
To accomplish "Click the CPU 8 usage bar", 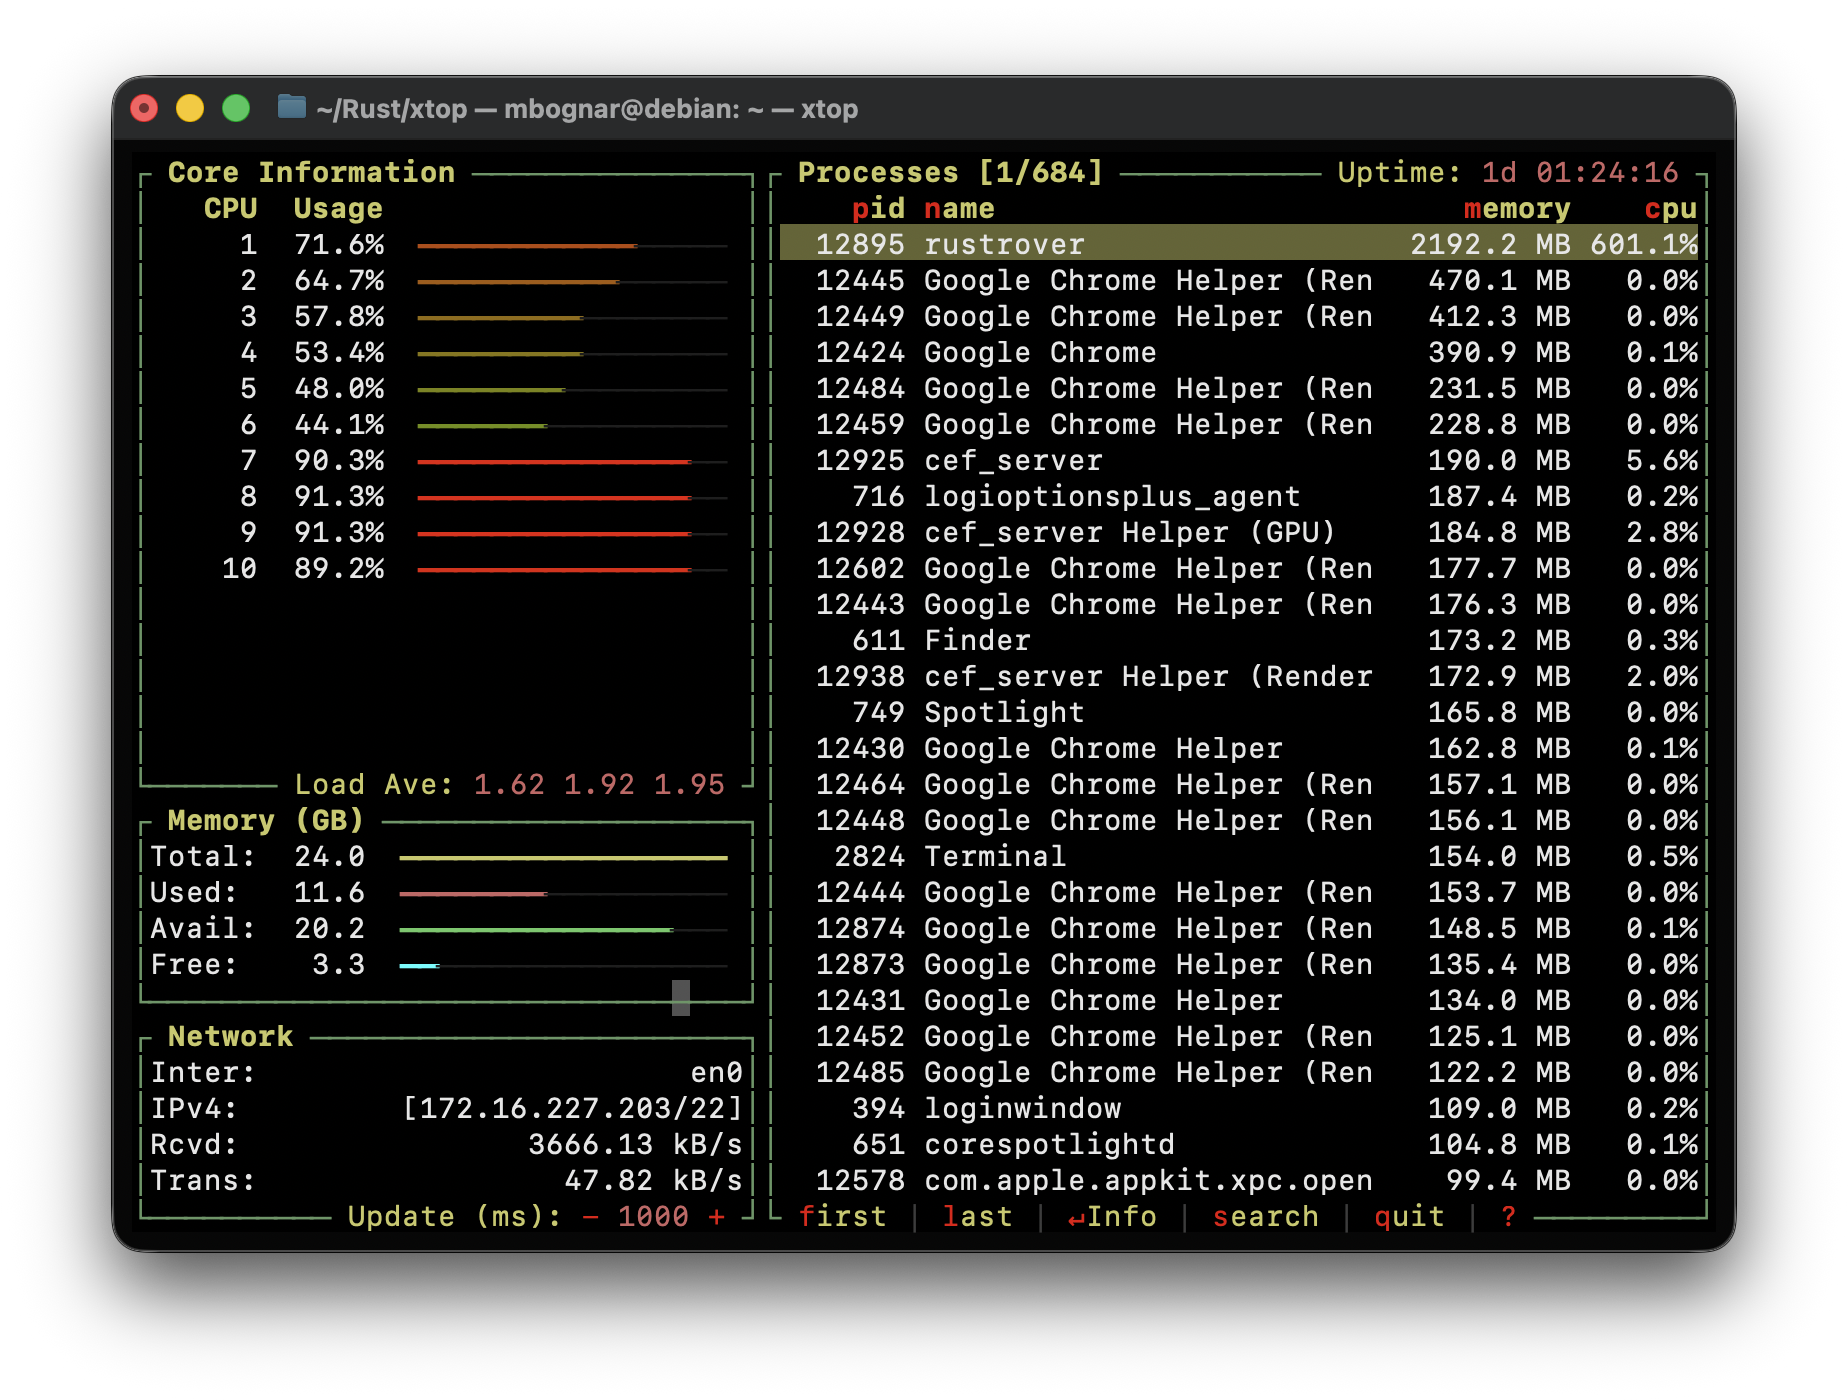I will pyautogui.click(x=572, y=497).
